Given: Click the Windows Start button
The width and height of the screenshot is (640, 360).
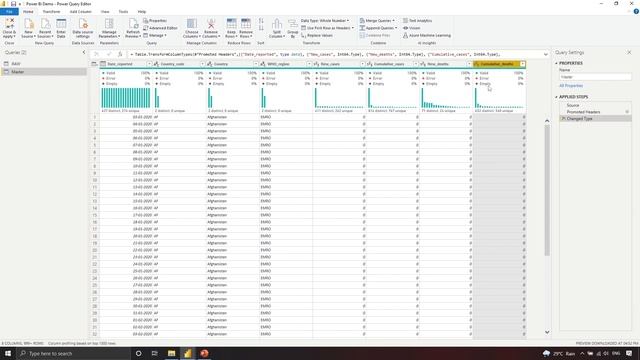Looking at the screenshot, I should (8, 353).
